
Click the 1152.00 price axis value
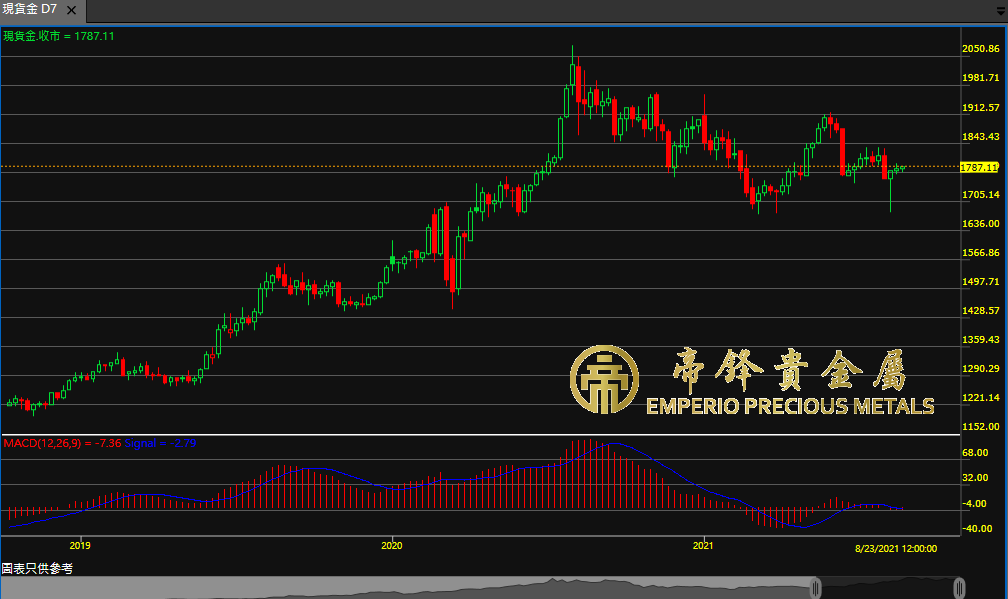tap(980, 426)
